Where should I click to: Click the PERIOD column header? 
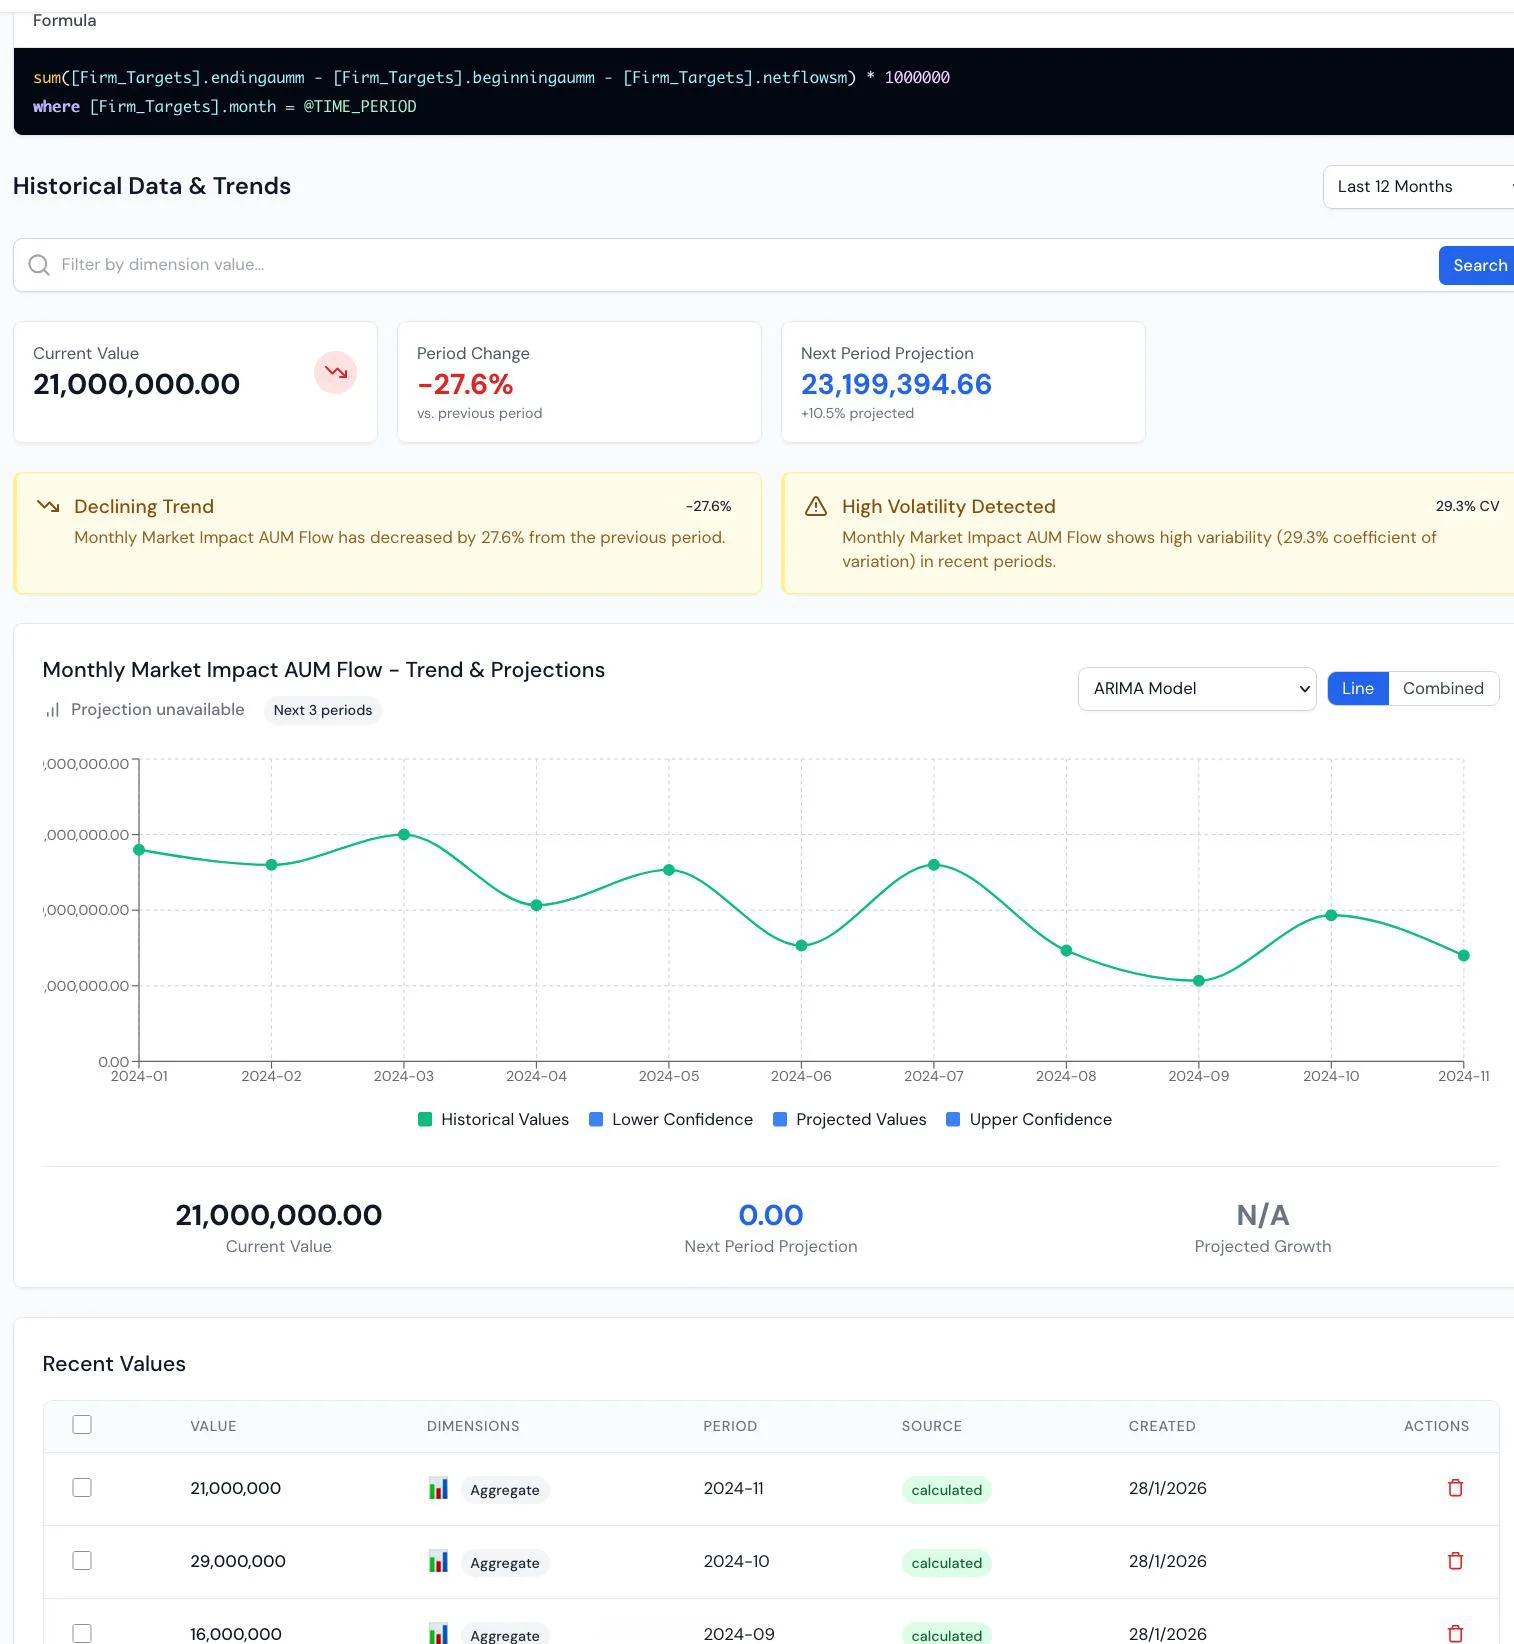[x=730, y=1426]
